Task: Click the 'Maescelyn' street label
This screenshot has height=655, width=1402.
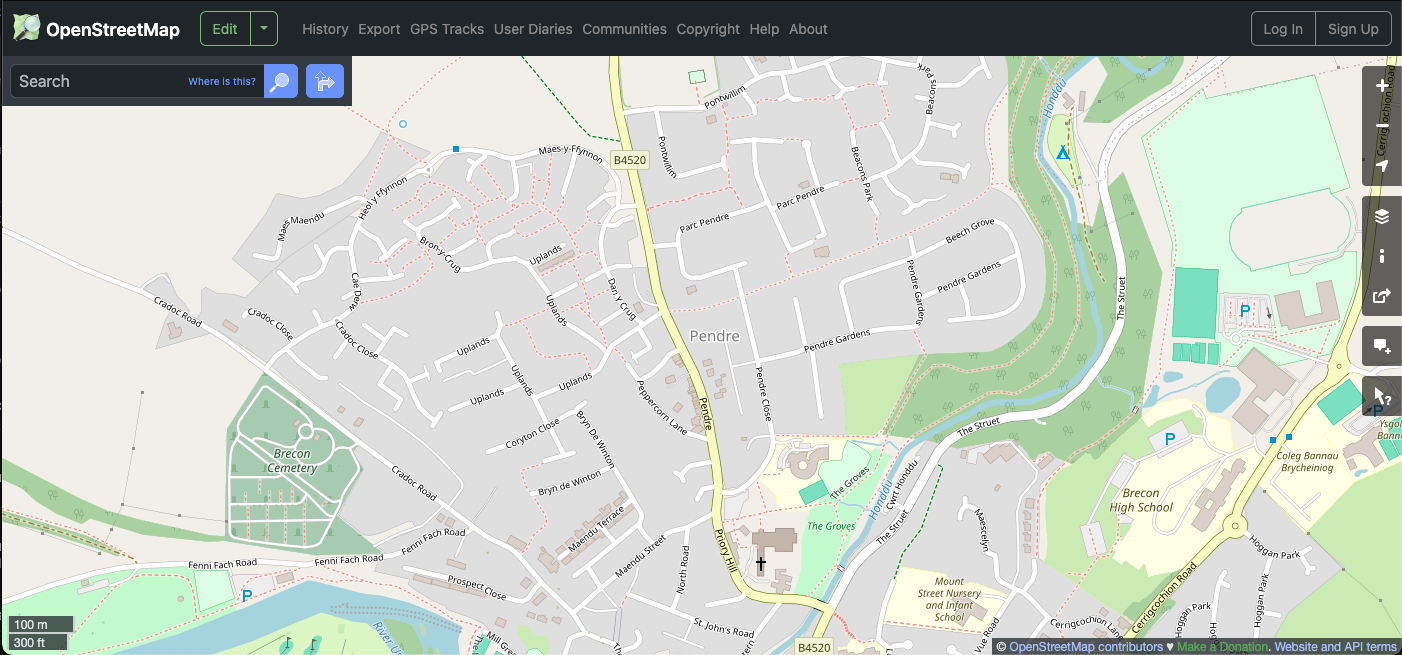Action: point(982,529)
